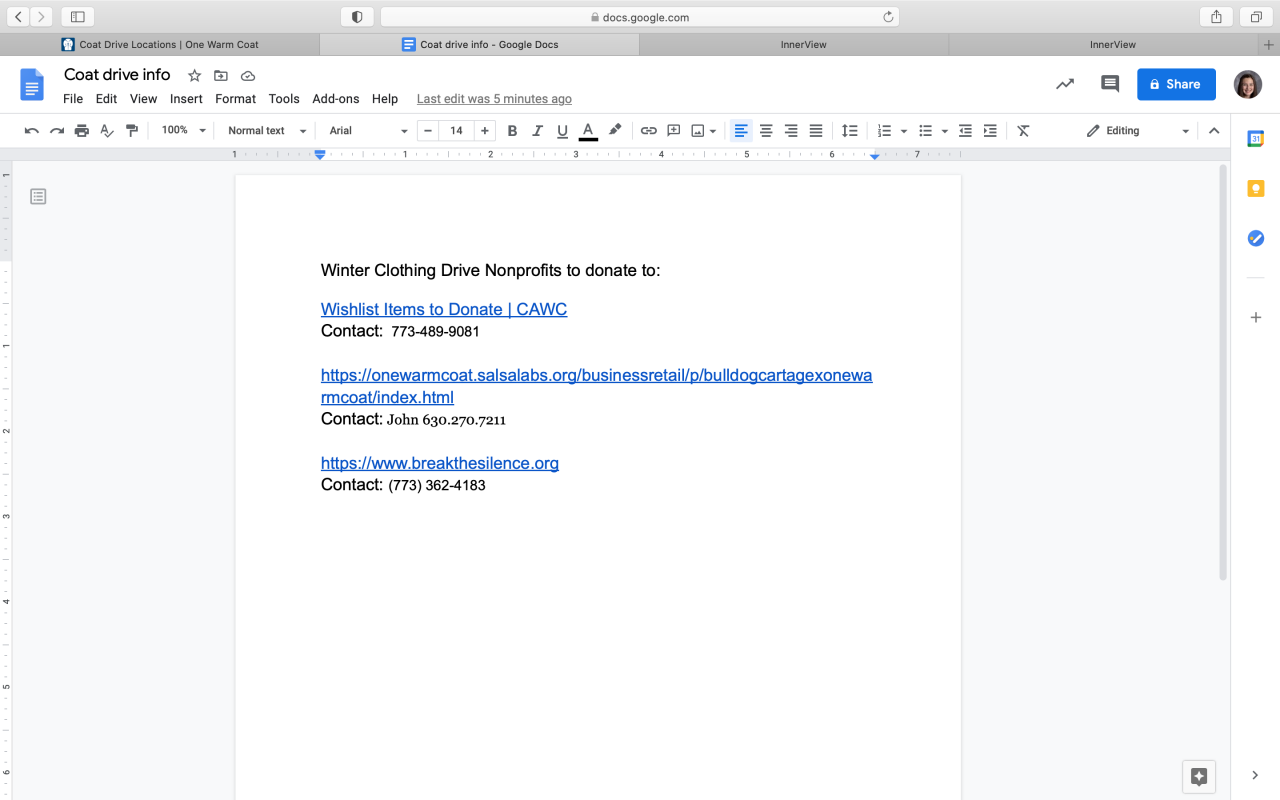
Task: Open the zoom 100% dropdown
Action: tap(184, 131)
